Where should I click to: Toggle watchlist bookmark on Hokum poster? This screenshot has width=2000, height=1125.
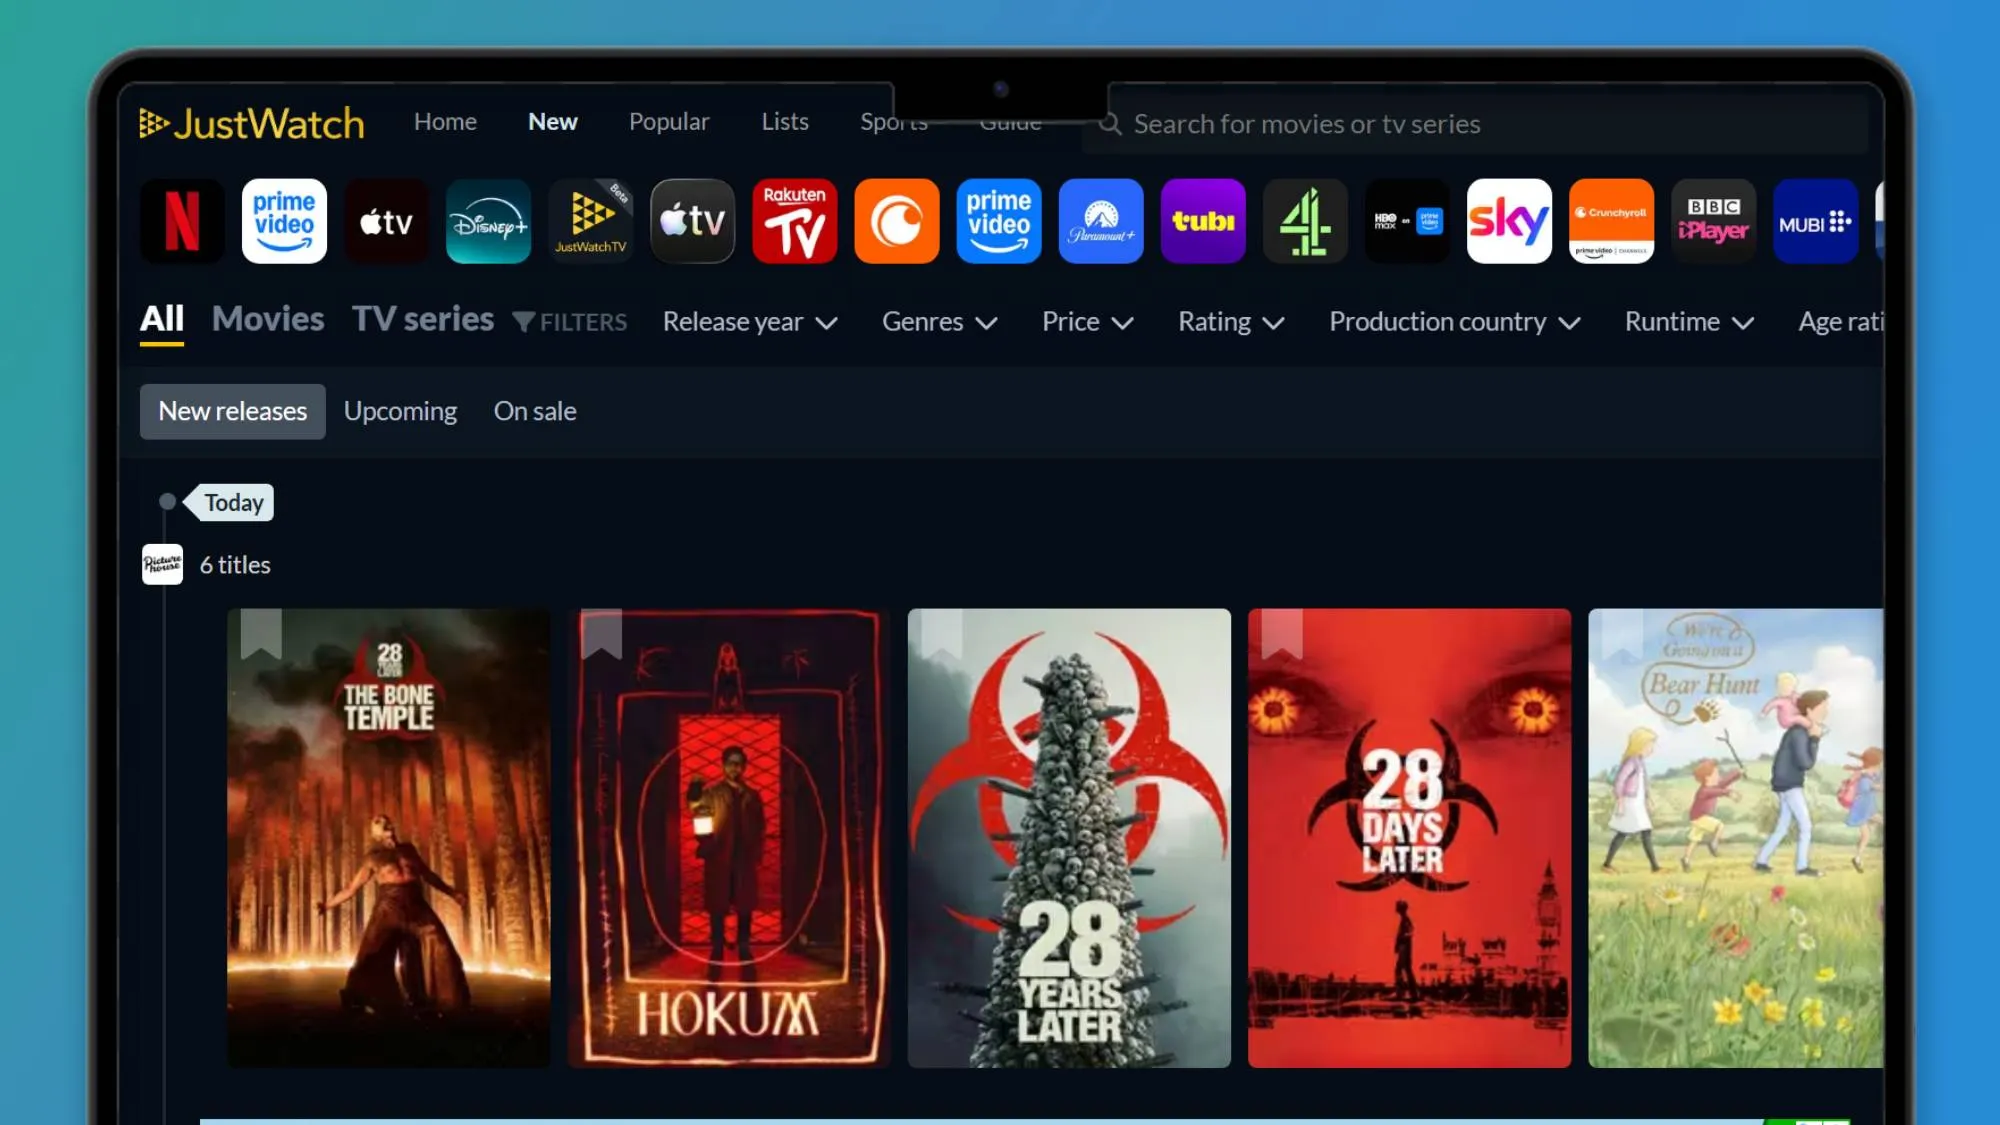click(601, 633)
